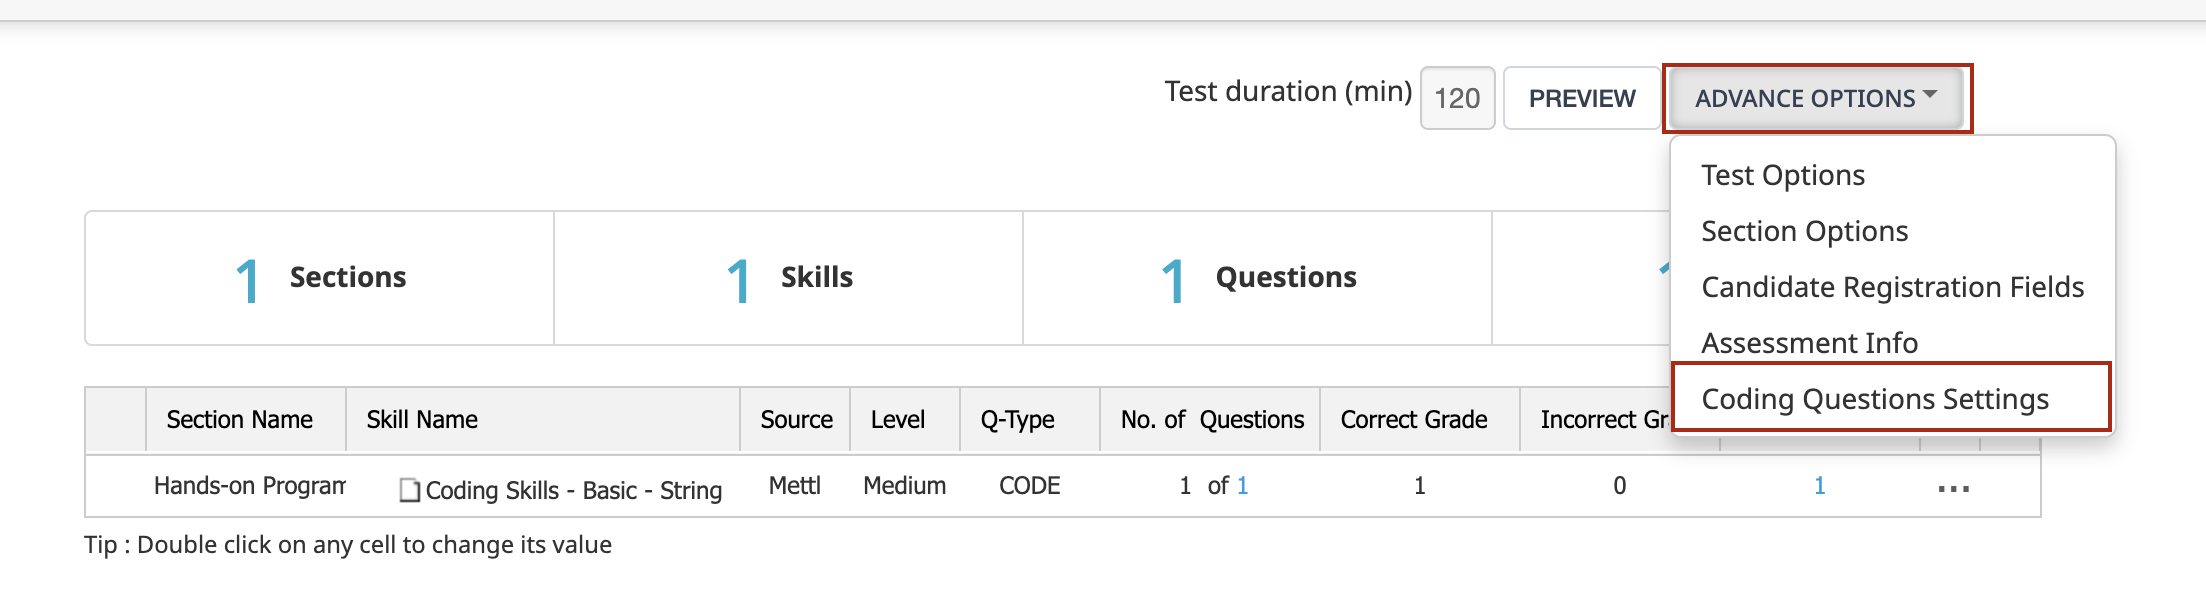
Task: Click the Skills summary tile
Action: click(x=789, y=278)
